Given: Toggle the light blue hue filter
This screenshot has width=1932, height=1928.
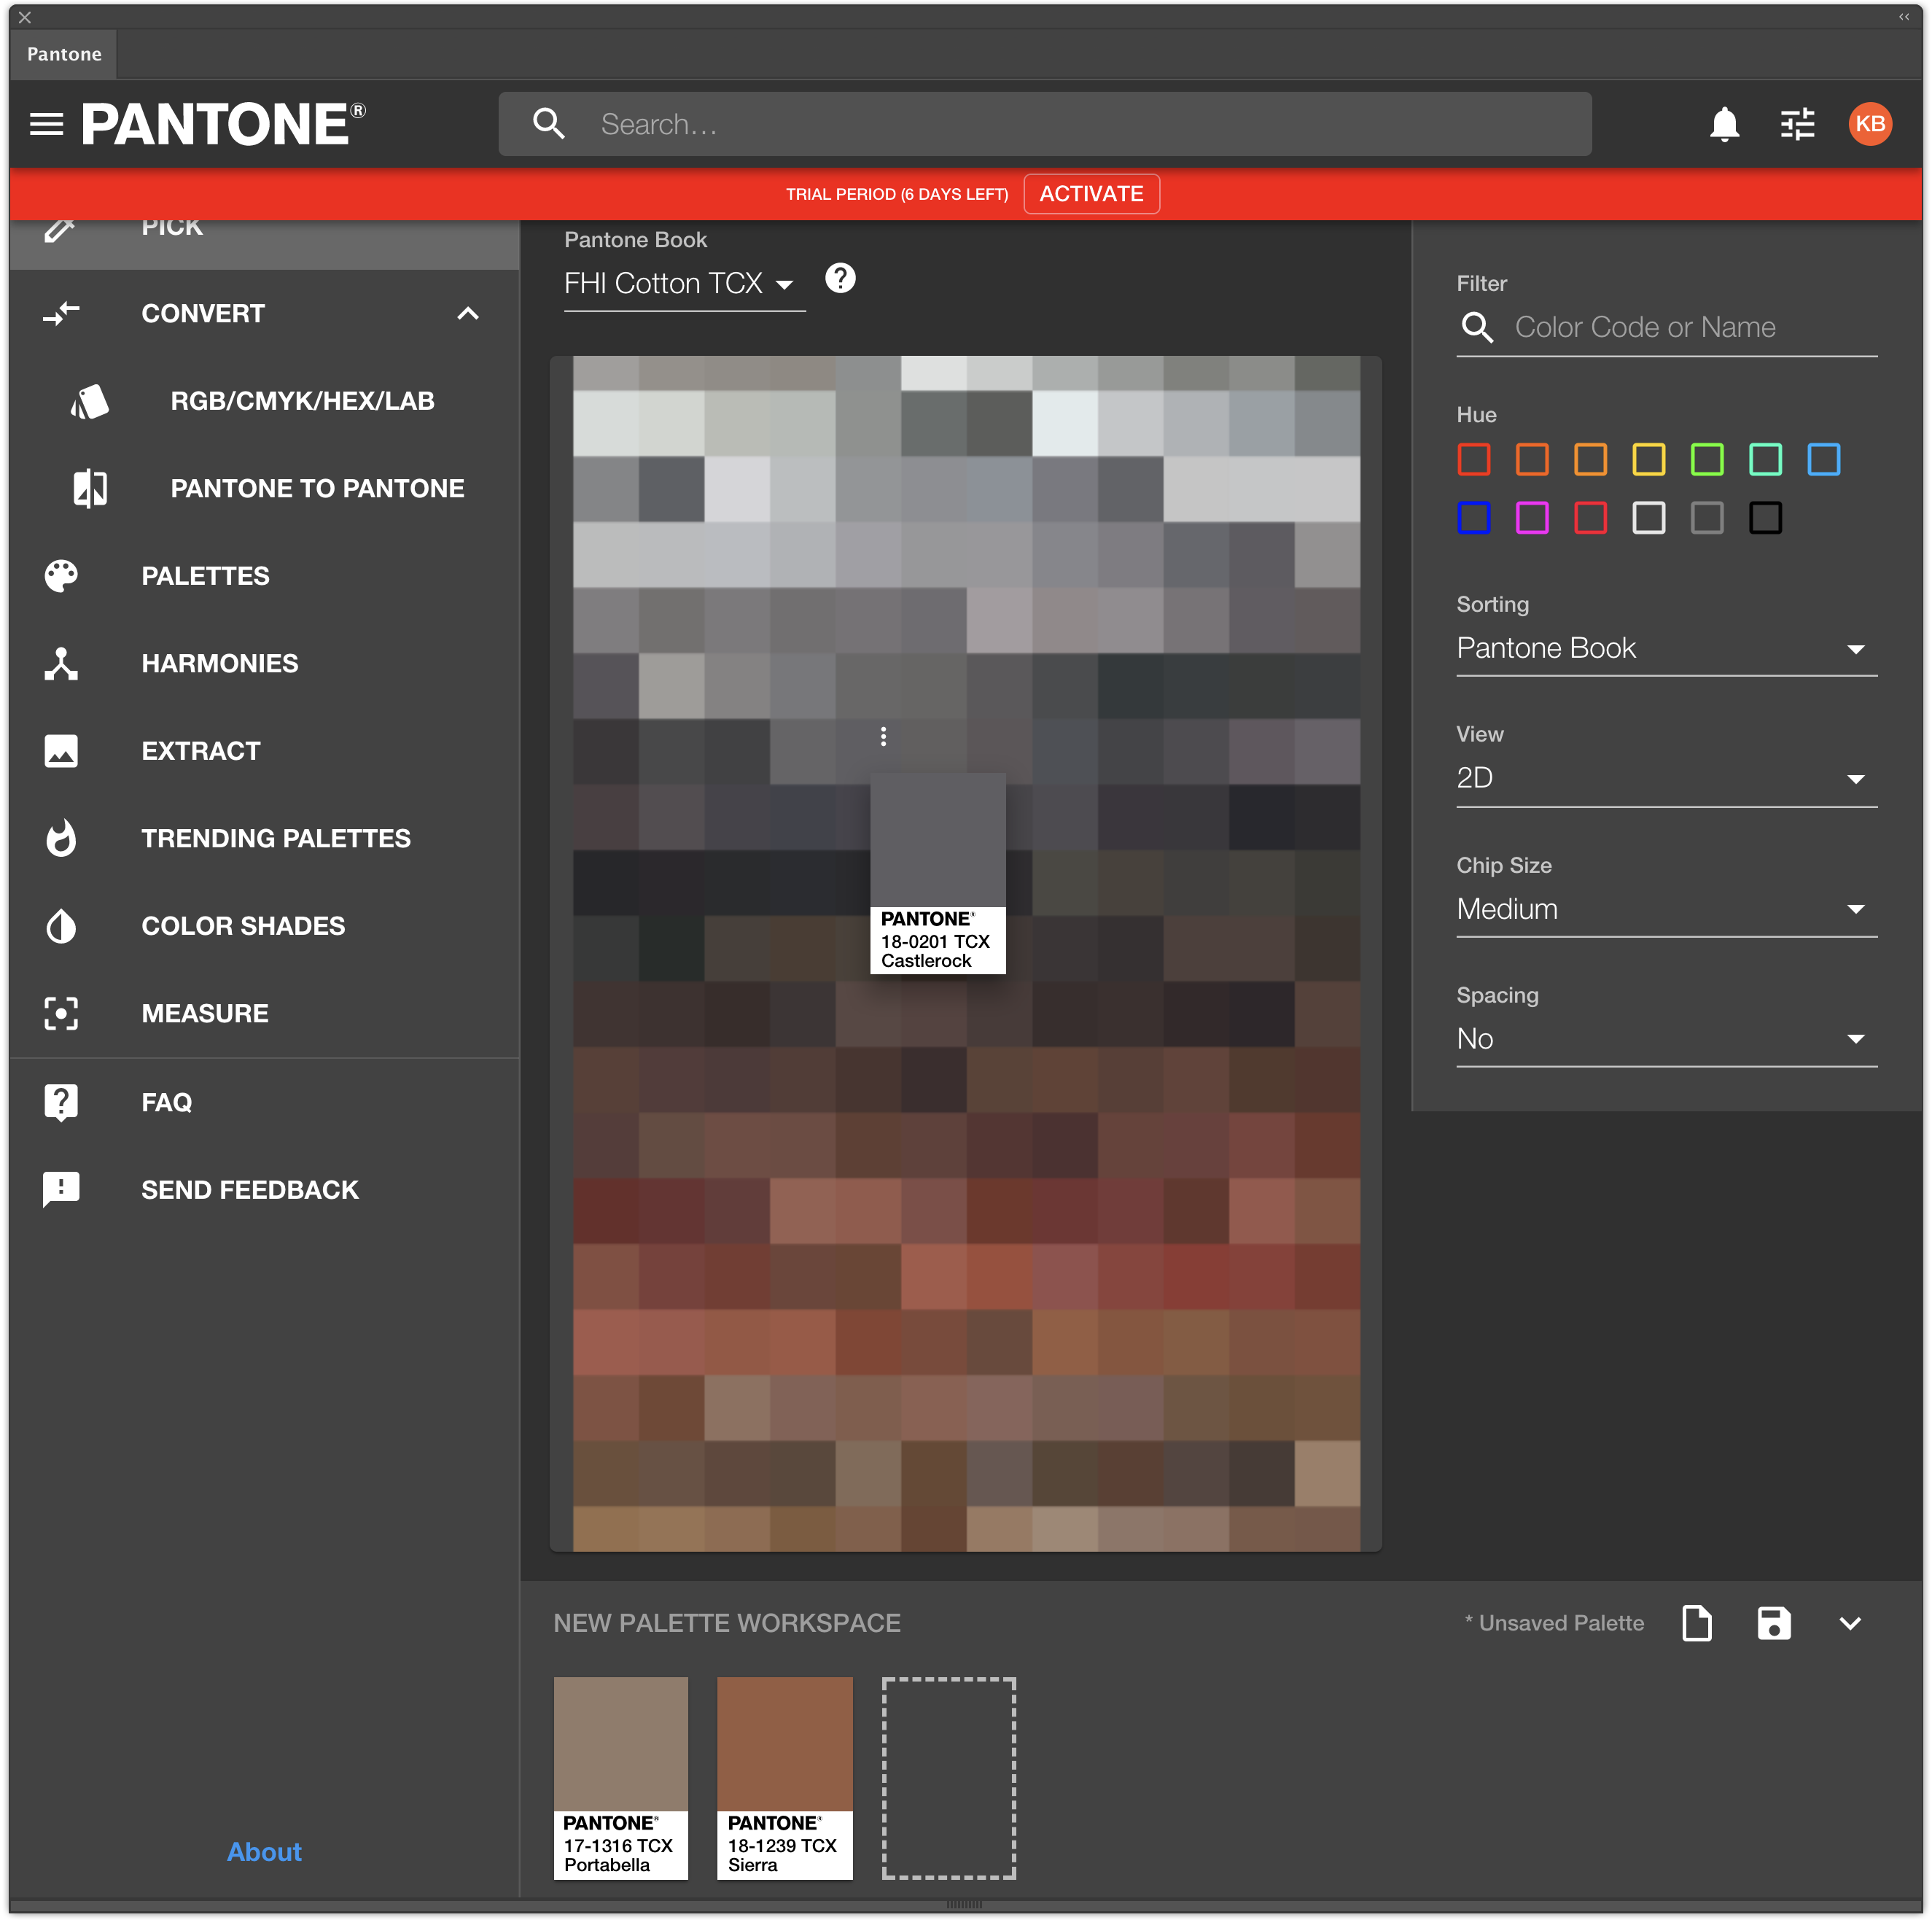Looking at the screenshot, I should click(1823, 459).
